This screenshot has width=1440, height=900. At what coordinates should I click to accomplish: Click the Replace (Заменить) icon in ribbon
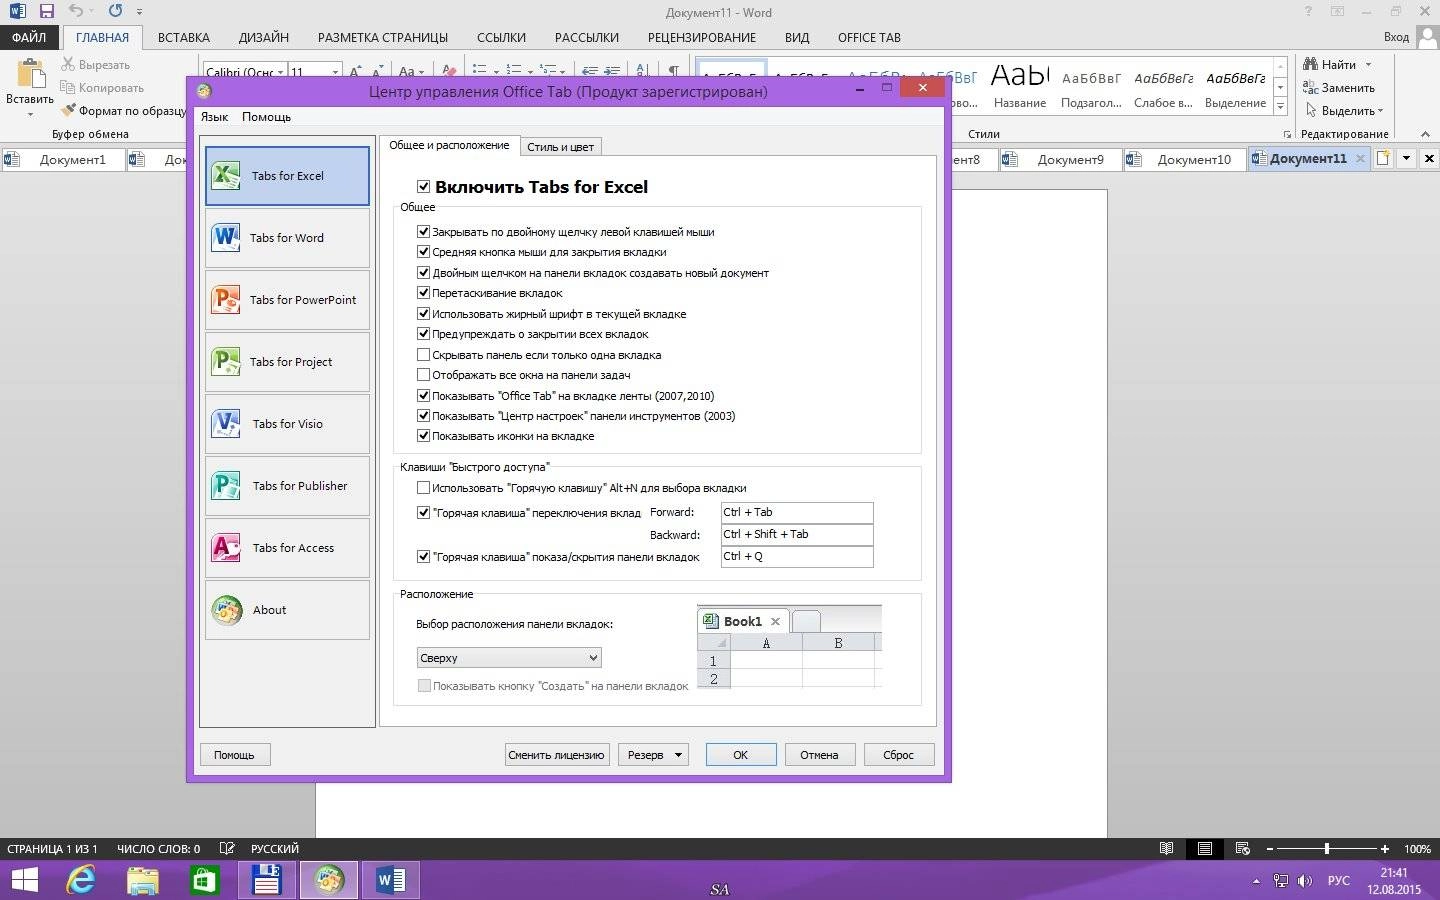tap(1310, 88)
